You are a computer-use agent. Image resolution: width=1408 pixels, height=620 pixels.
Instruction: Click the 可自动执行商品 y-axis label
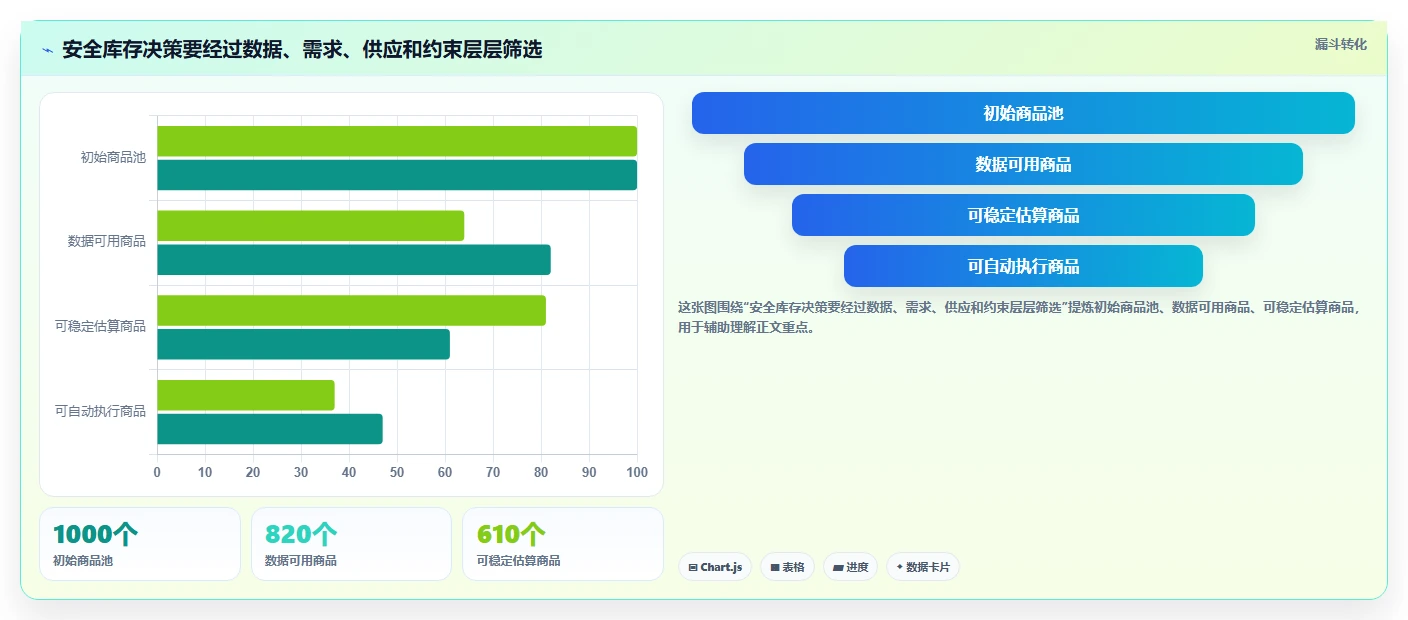(100, 411)
